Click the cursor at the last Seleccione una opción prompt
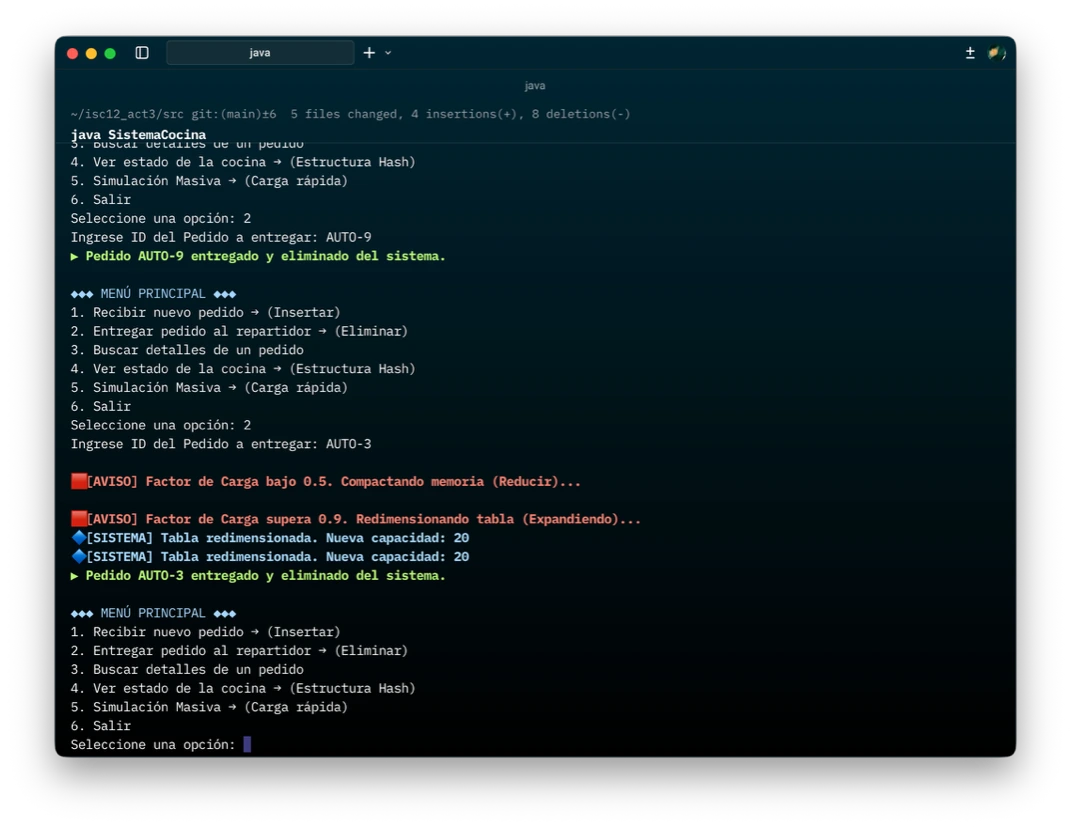The image size is (1072, 831). [247, 745]
